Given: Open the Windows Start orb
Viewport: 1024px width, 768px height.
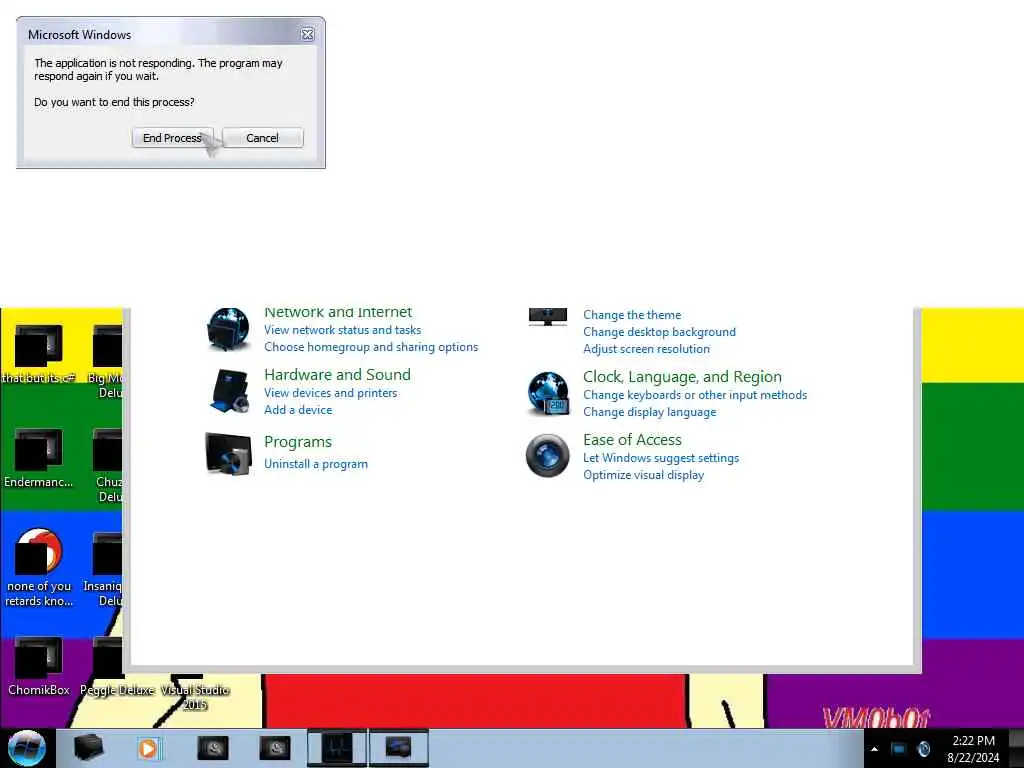Looking at the screenshot, I should pos(27,748).
